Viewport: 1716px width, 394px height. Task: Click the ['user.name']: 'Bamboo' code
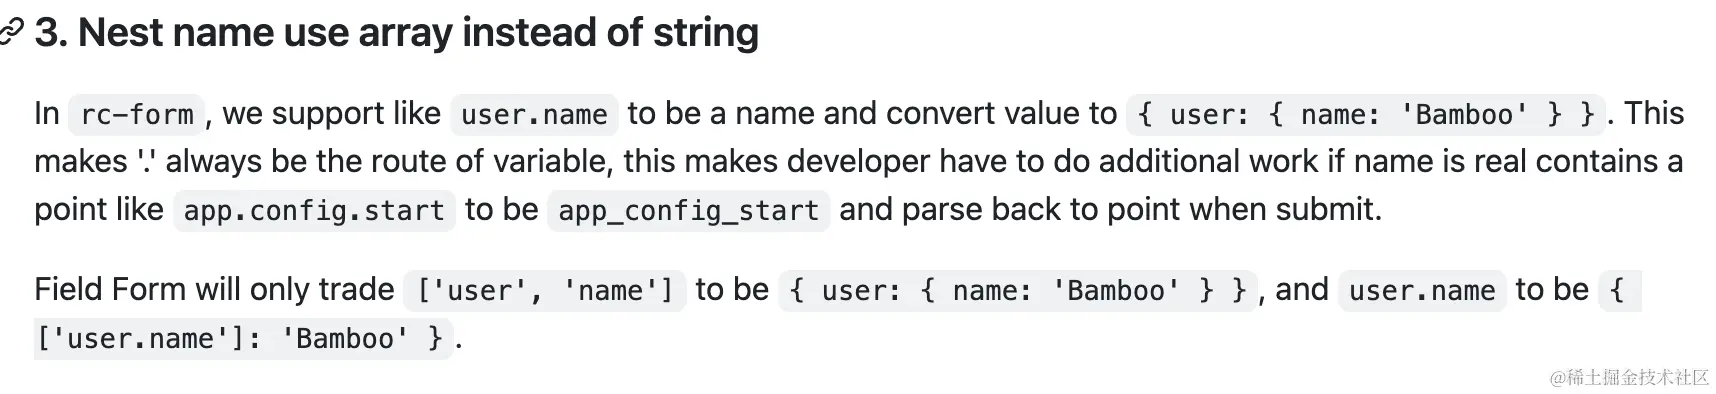click(244, 338)
